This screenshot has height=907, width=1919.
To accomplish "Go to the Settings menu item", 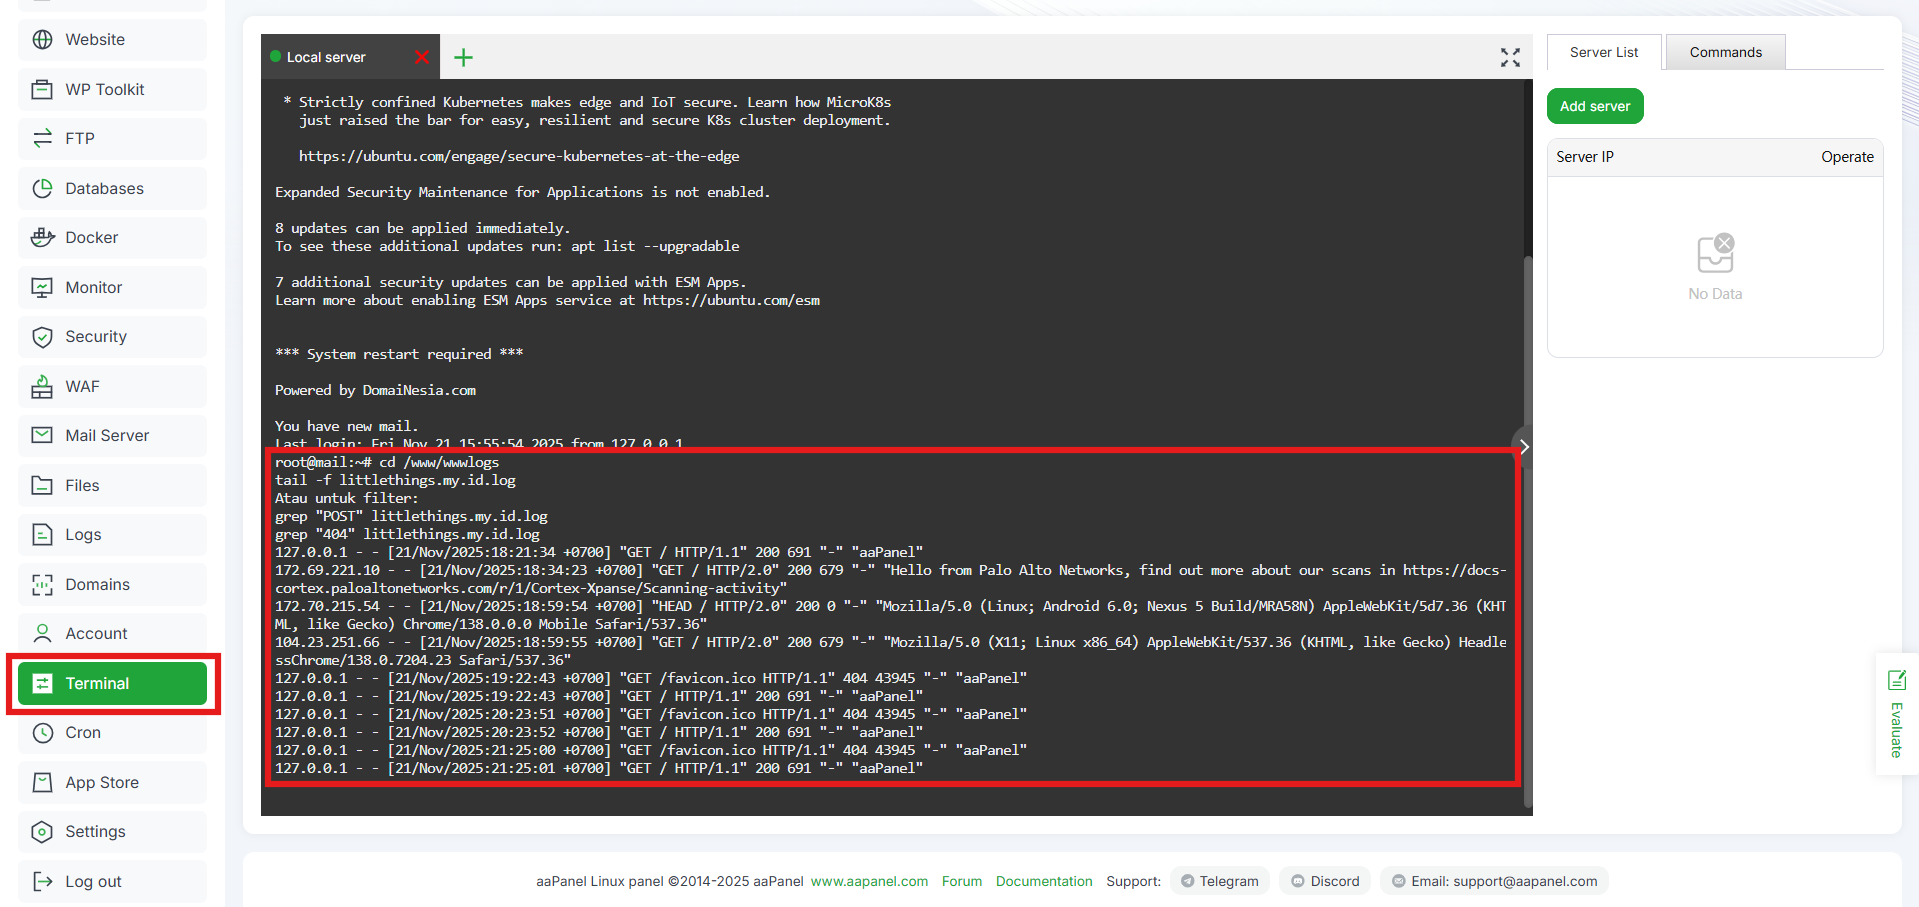I will (x=112, y=832).
